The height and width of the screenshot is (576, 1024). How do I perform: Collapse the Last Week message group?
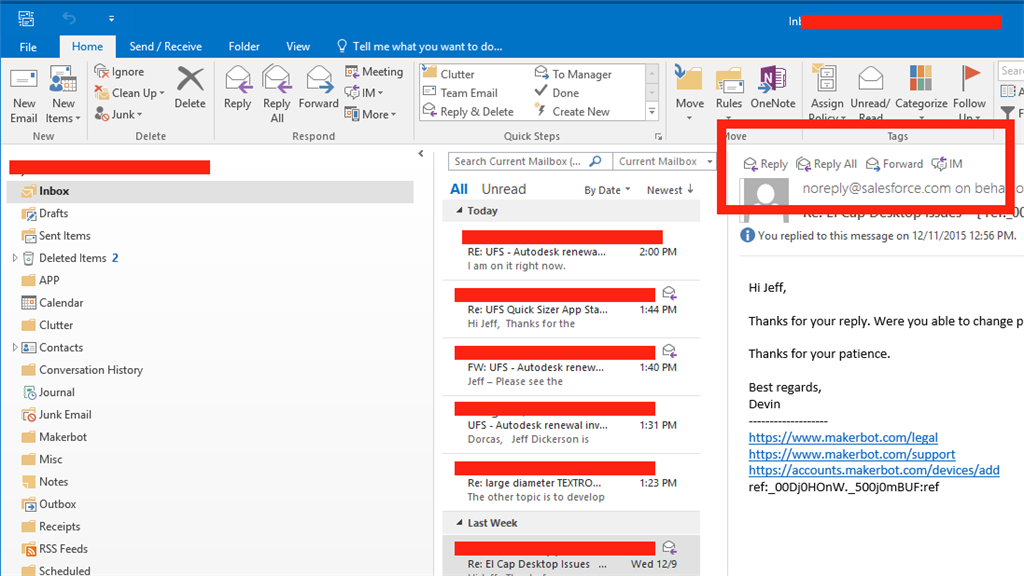(459, 522)
